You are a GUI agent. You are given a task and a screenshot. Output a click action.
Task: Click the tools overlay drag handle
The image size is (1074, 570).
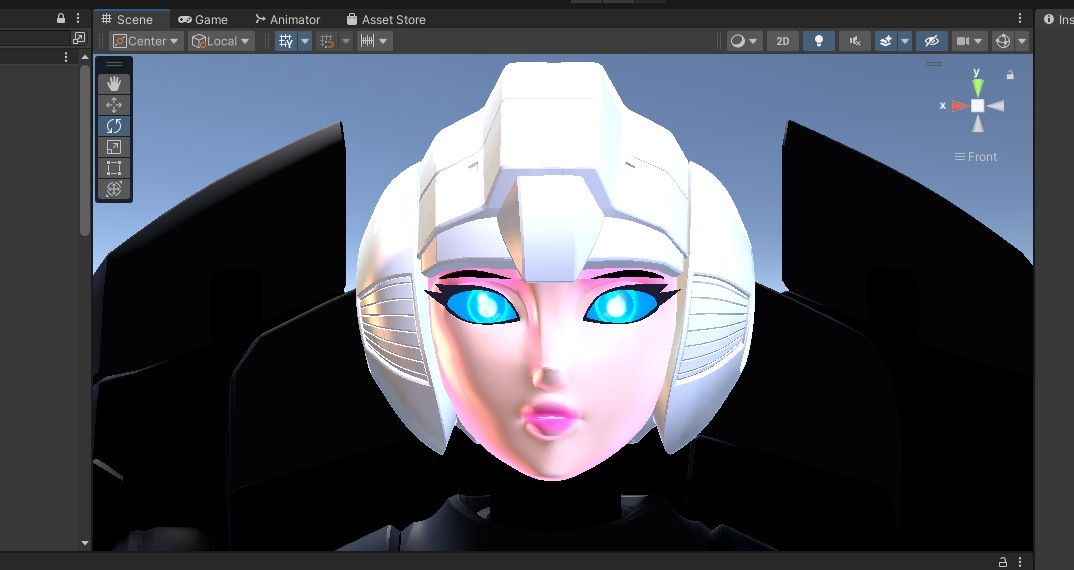(x=114, y=64)
